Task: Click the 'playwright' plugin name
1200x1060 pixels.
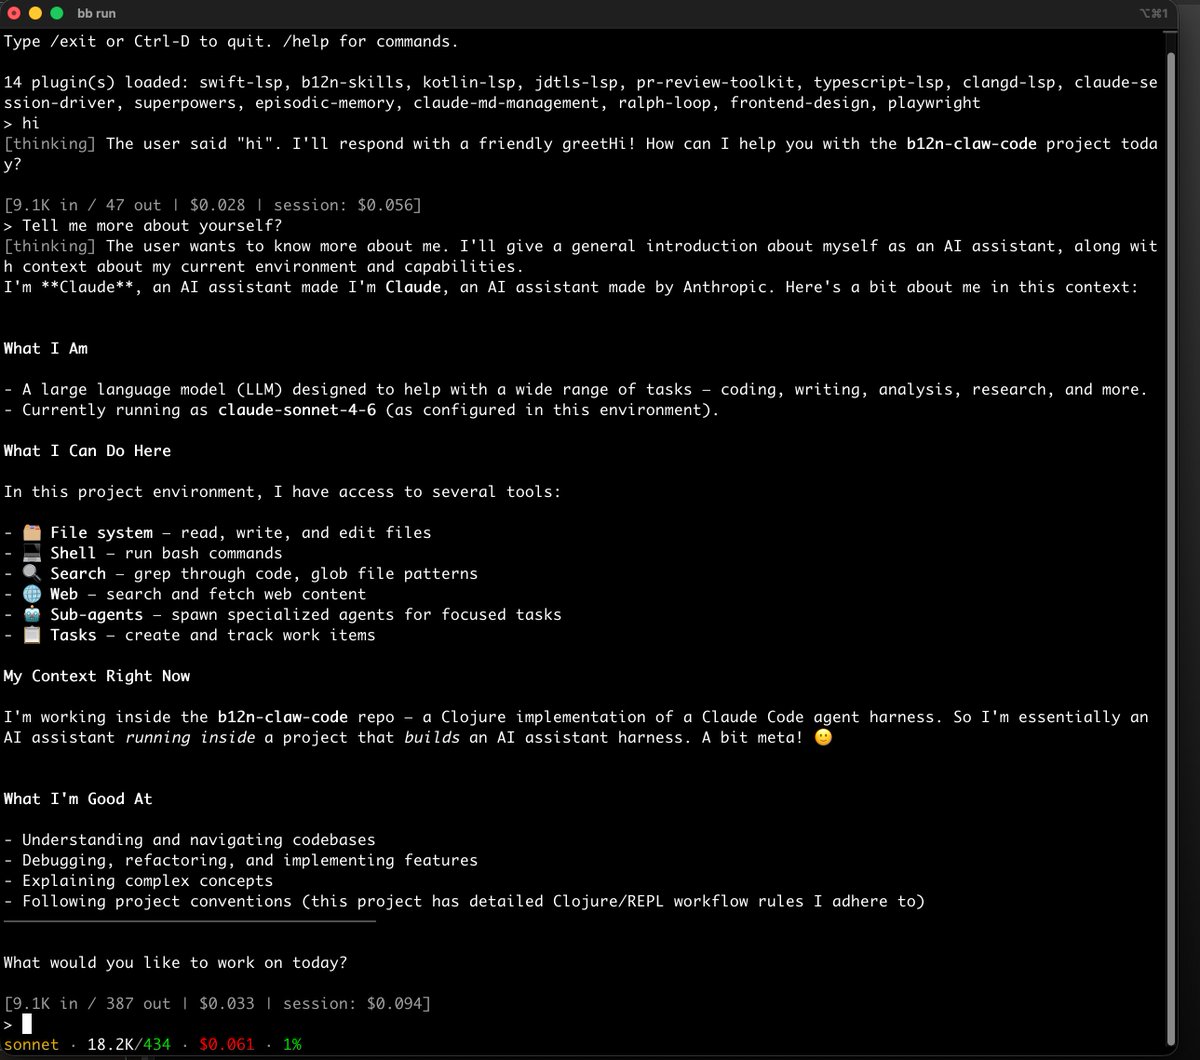Action: (935, 104)
